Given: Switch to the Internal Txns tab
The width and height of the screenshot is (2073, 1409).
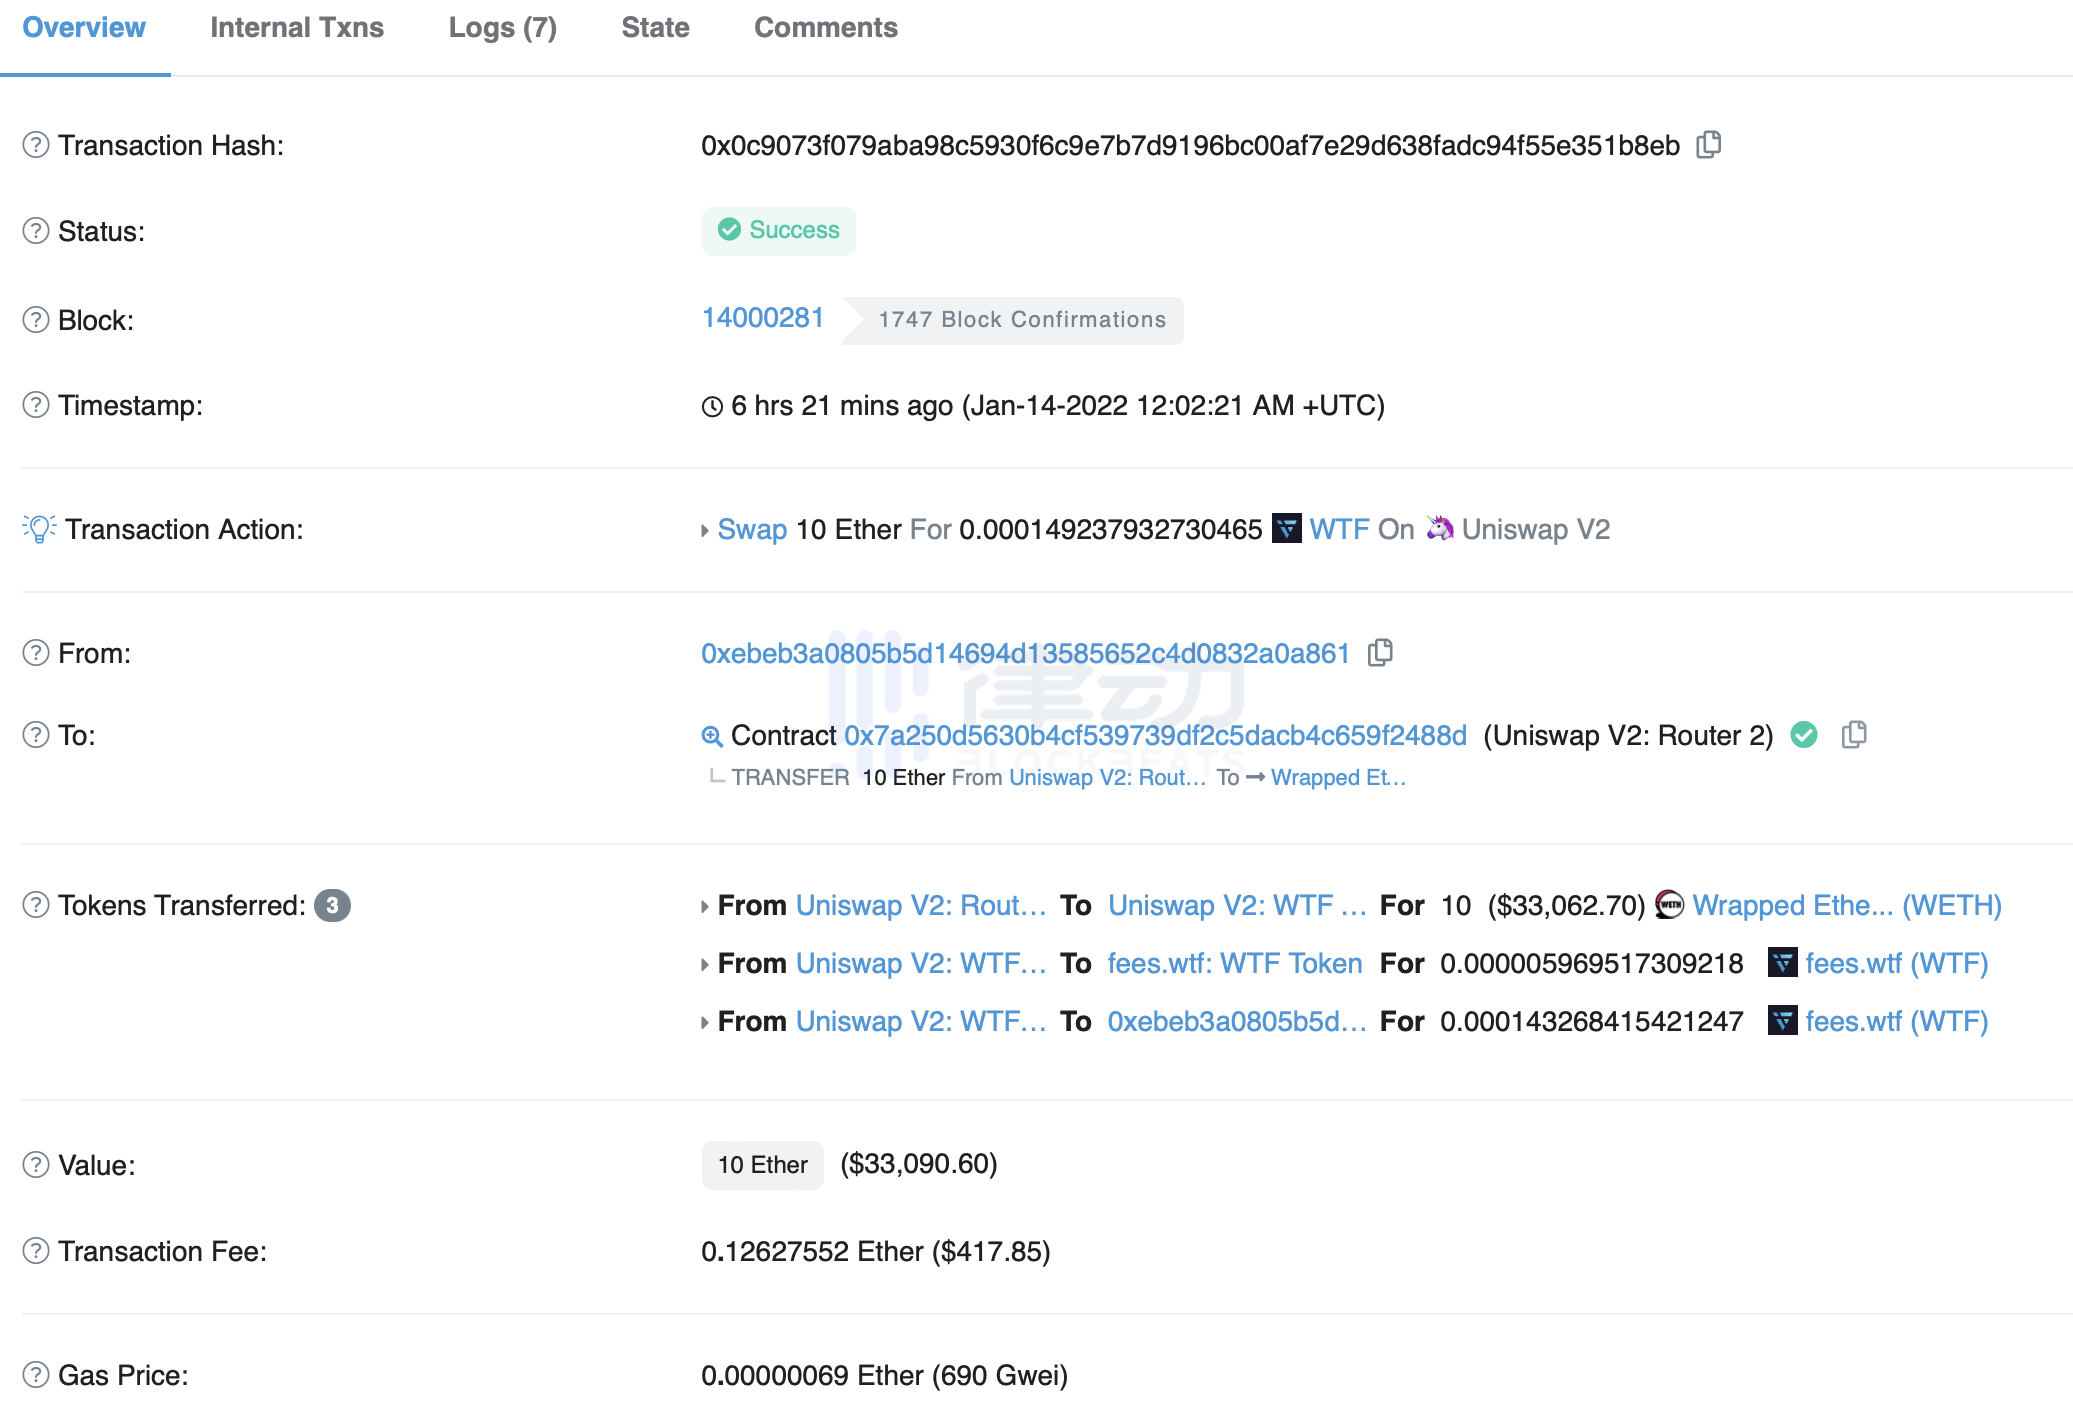Looking at the screenshot, I should point(296,28).
